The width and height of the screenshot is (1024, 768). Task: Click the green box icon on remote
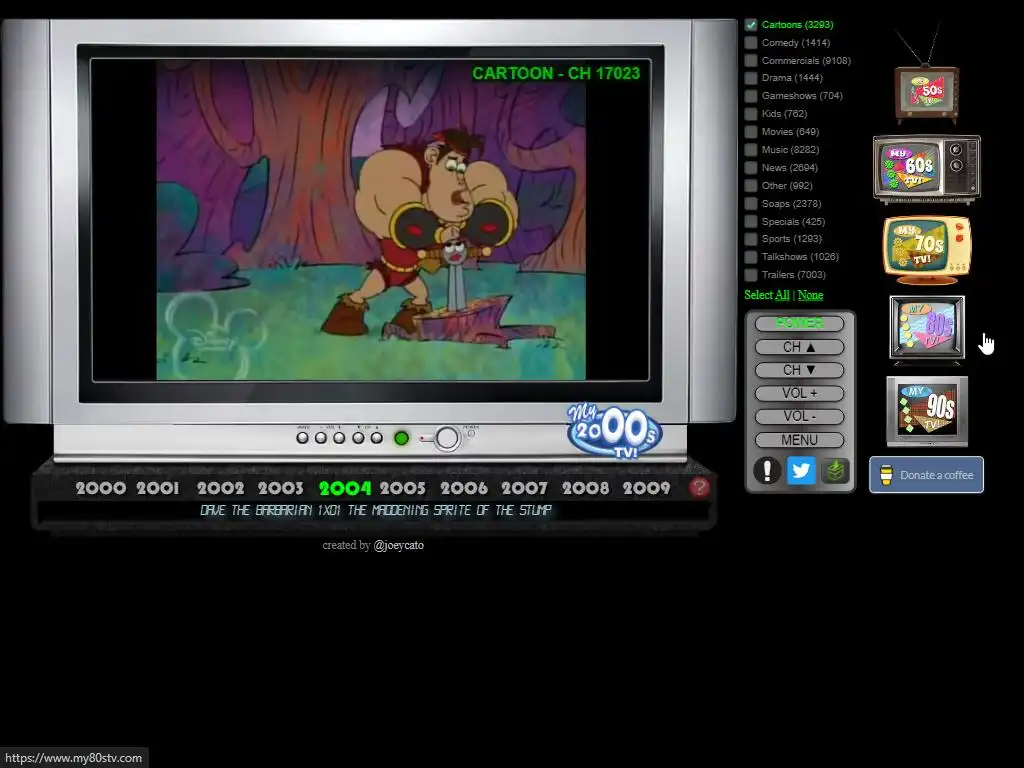(x=835, y=470)
